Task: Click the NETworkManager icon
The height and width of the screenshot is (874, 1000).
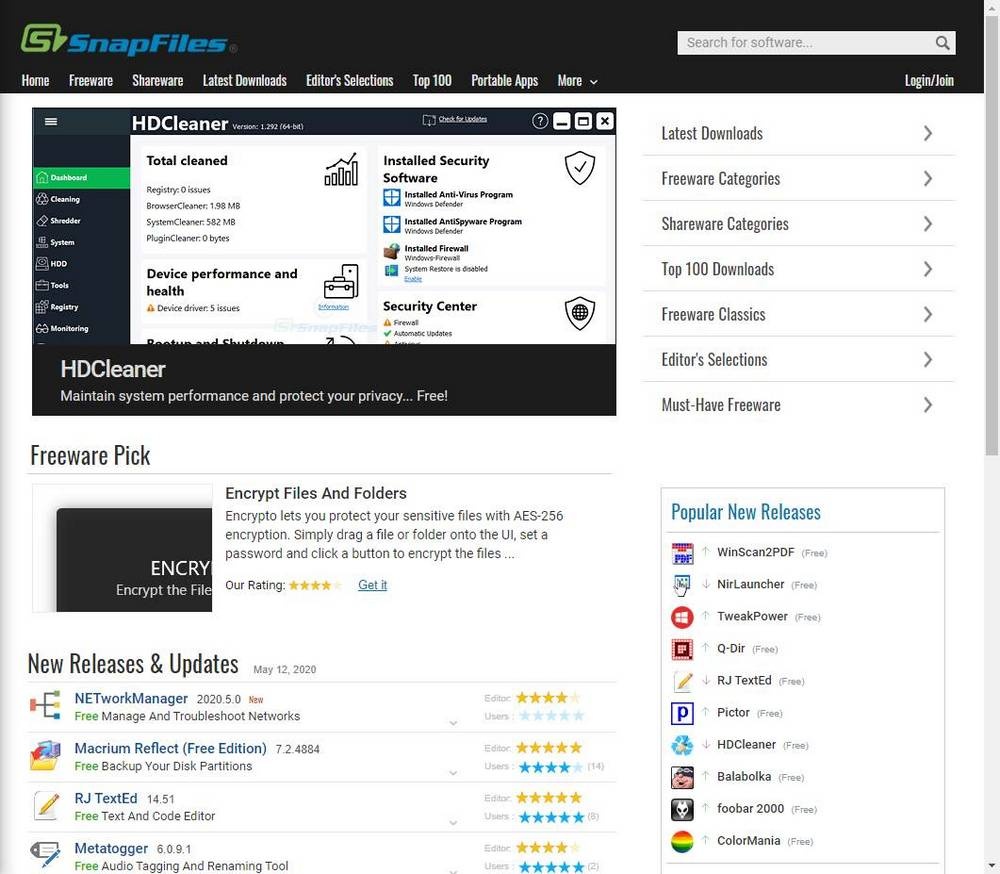Action: coord(46,706)
